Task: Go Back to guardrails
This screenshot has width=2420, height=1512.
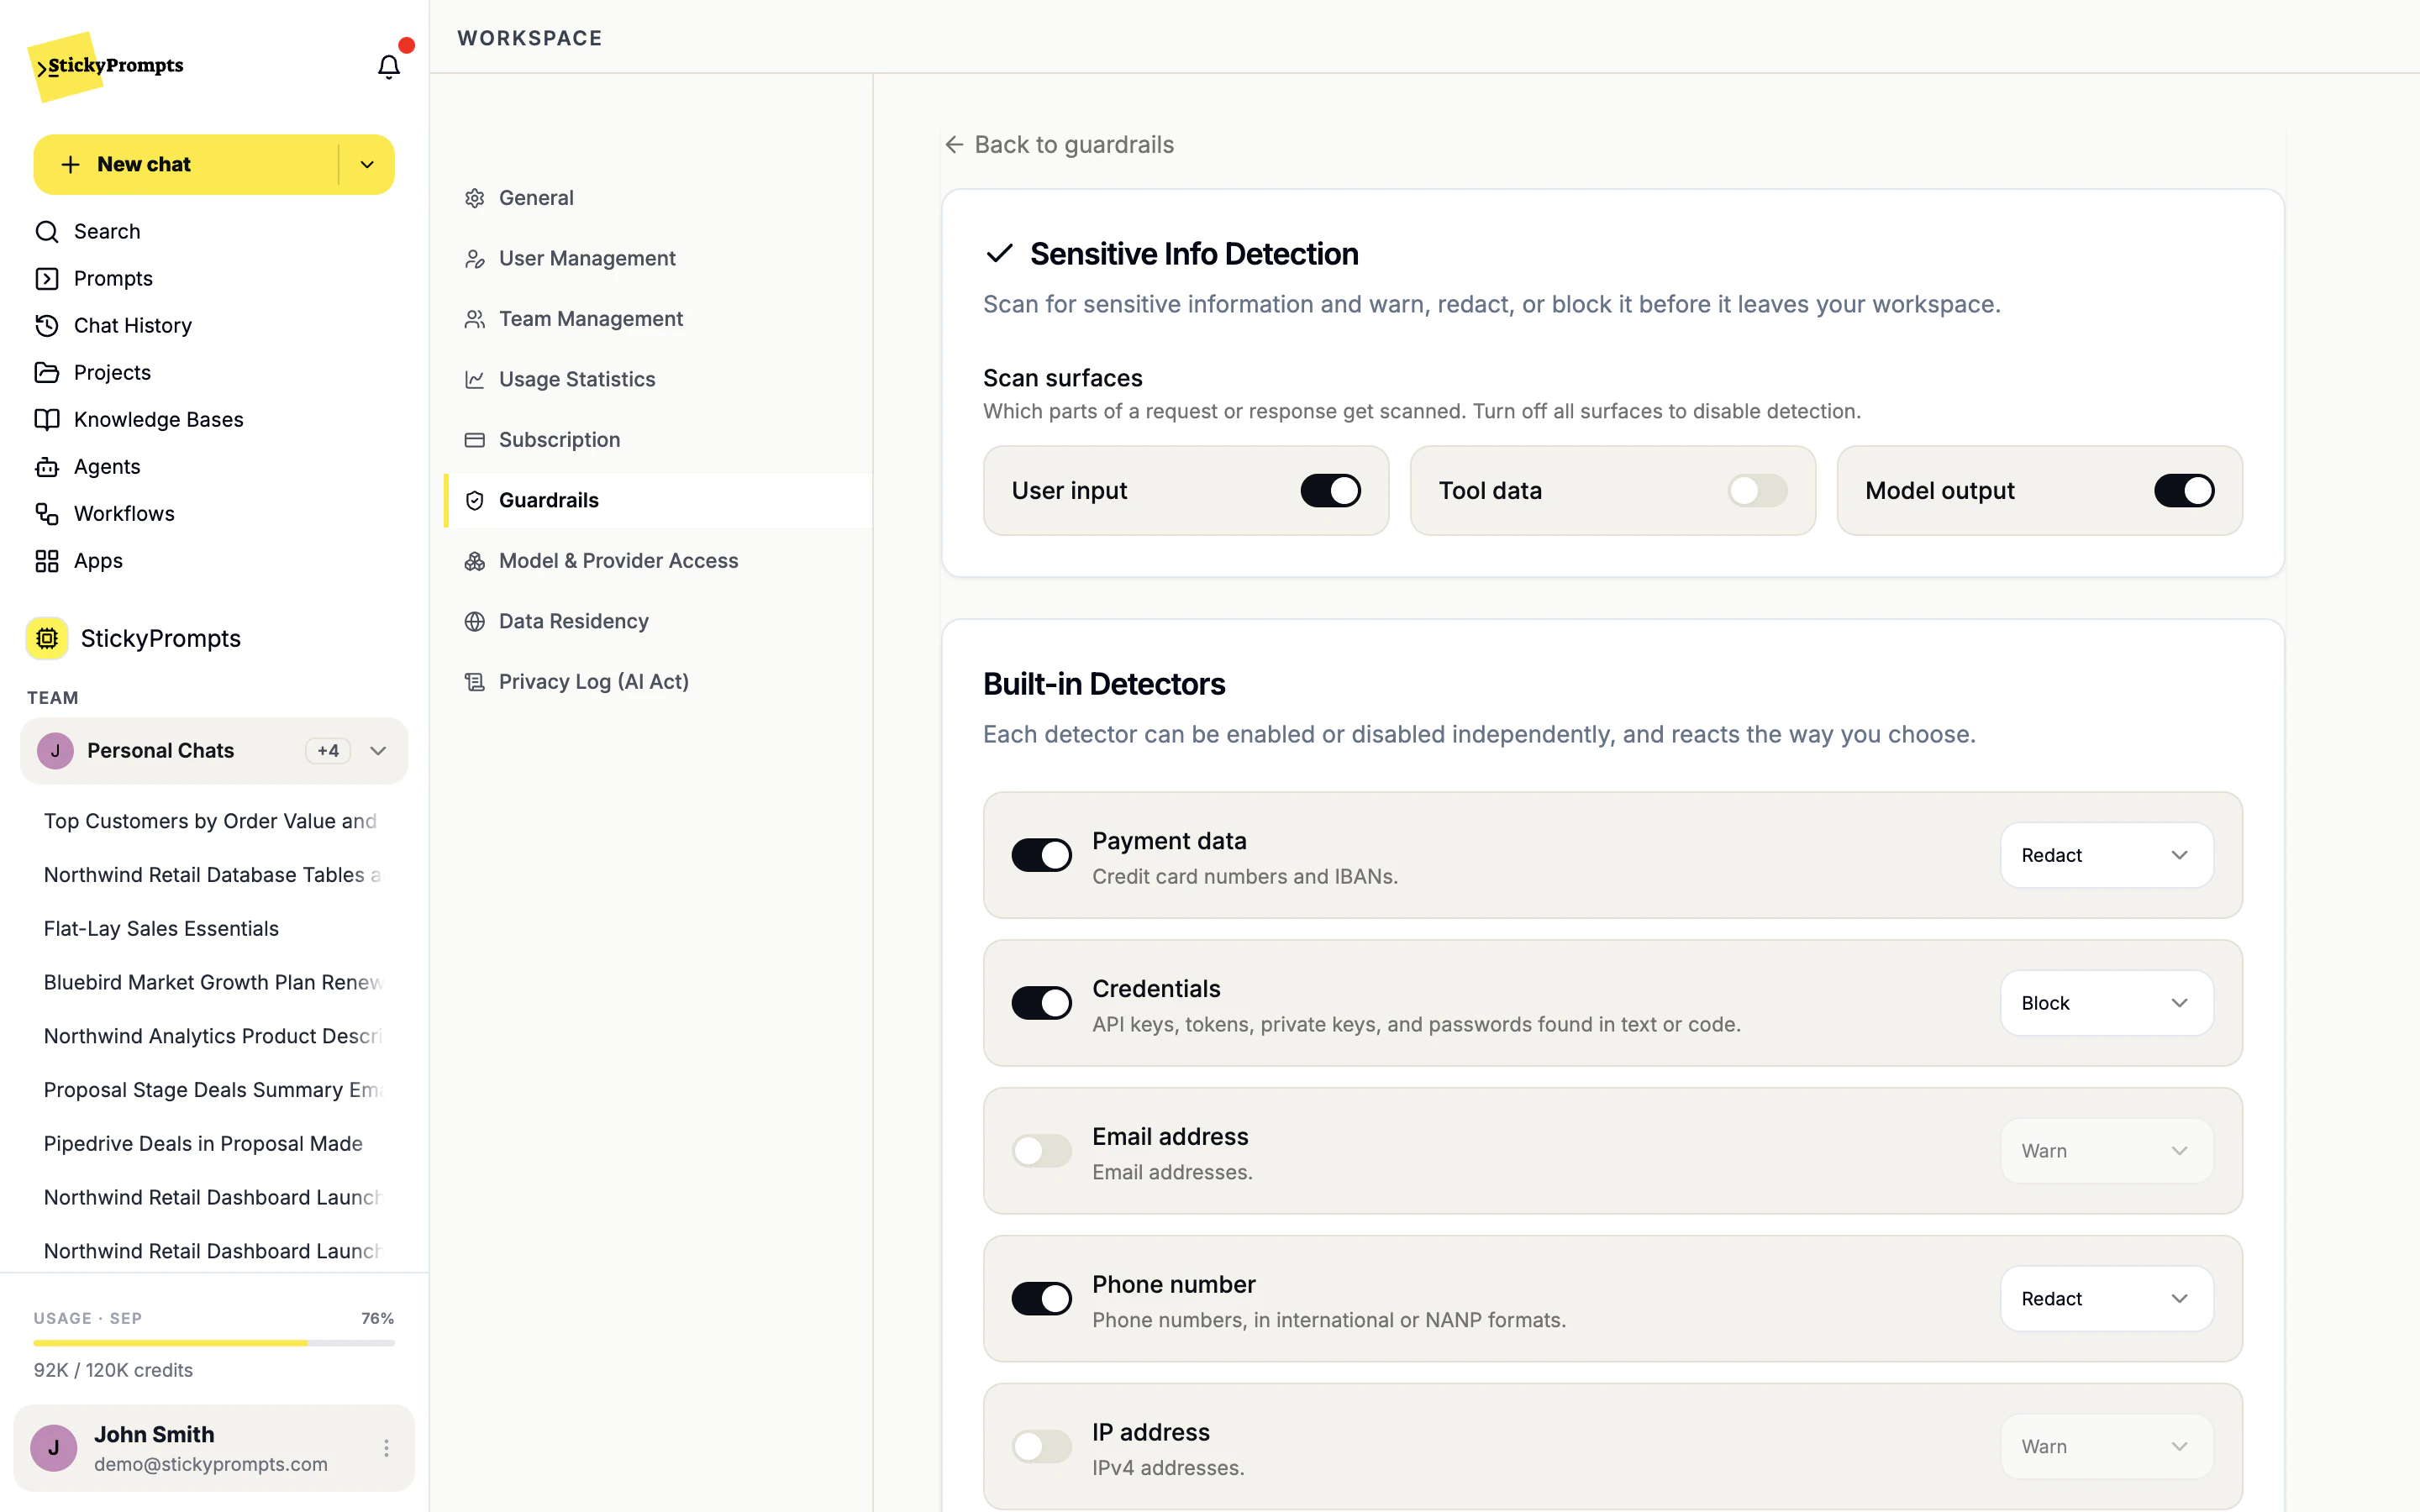Action: (x=1059, y=145)
